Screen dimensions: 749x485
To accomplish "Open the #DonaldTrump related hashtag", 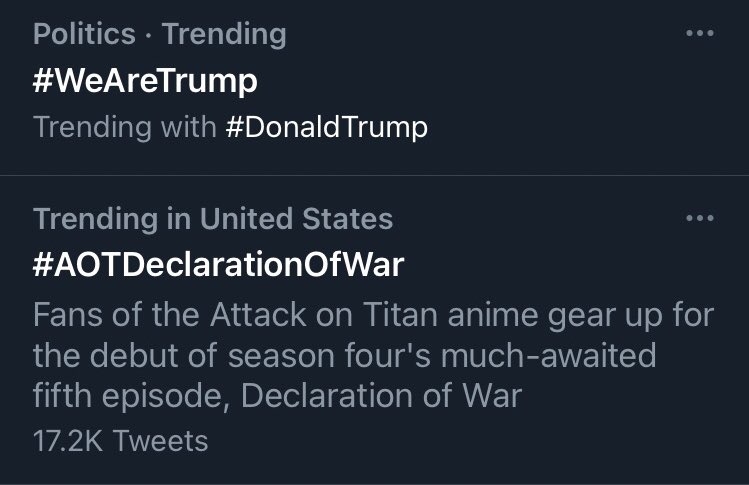I will (327, 127).
